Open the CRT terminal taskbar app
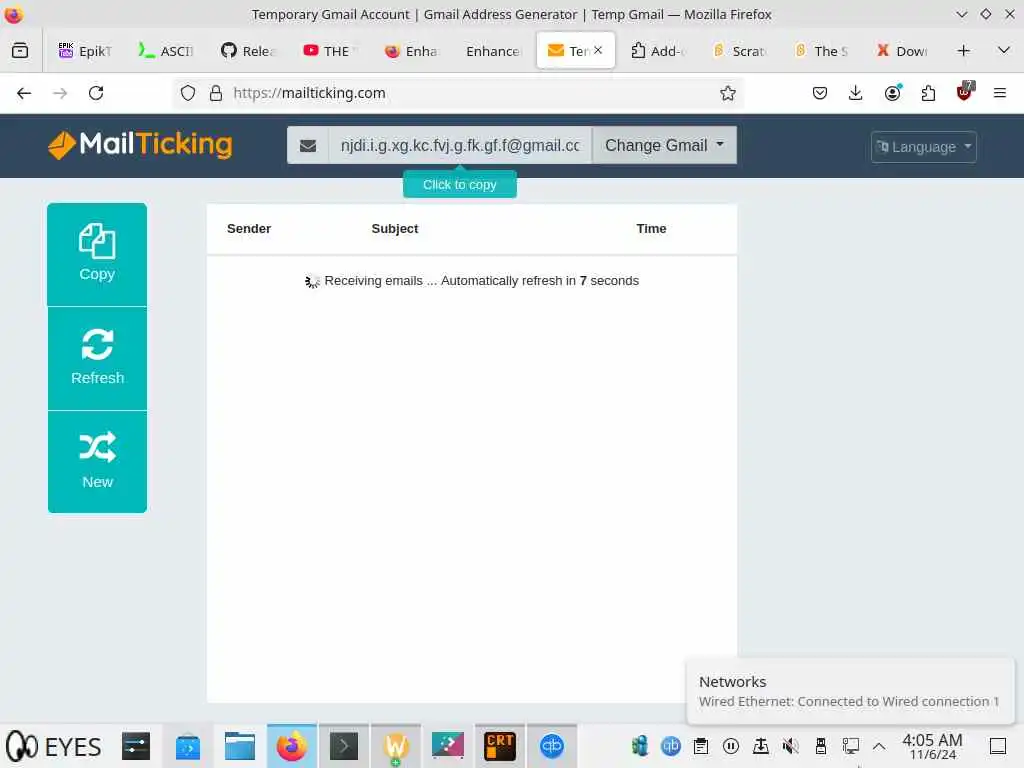 [x=500, y=746]
